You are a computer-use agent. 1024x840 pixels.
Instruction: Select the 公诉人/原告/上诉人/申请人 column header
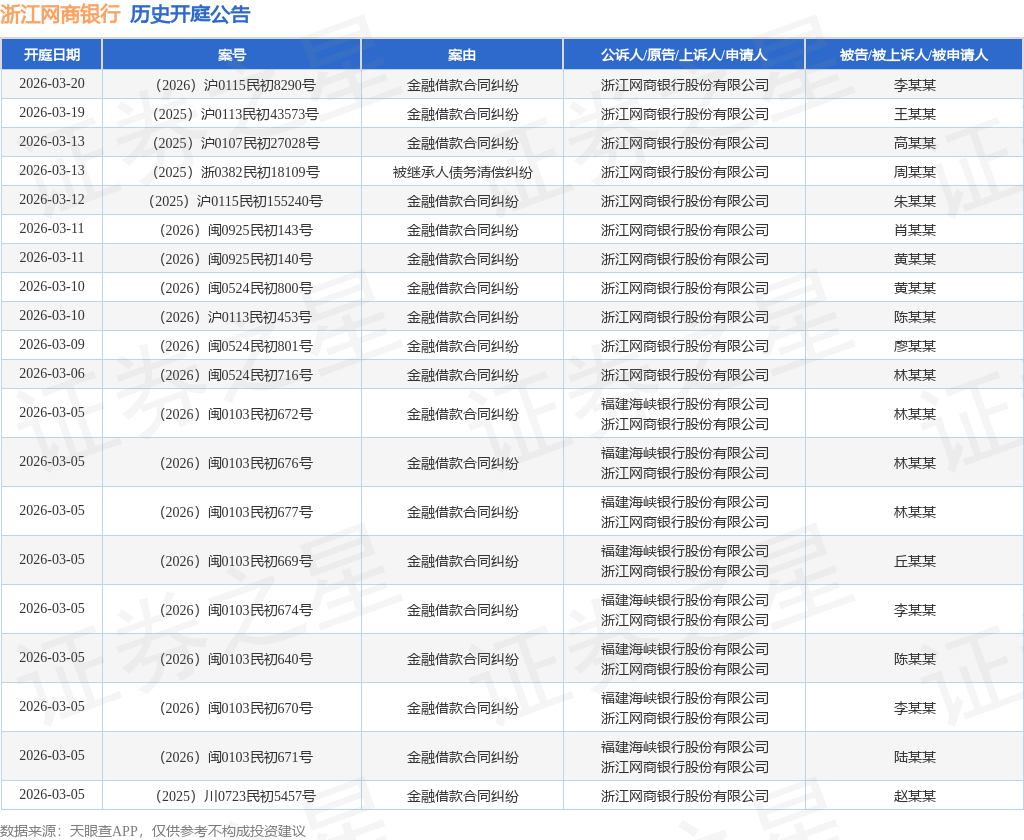coord(684,55)
